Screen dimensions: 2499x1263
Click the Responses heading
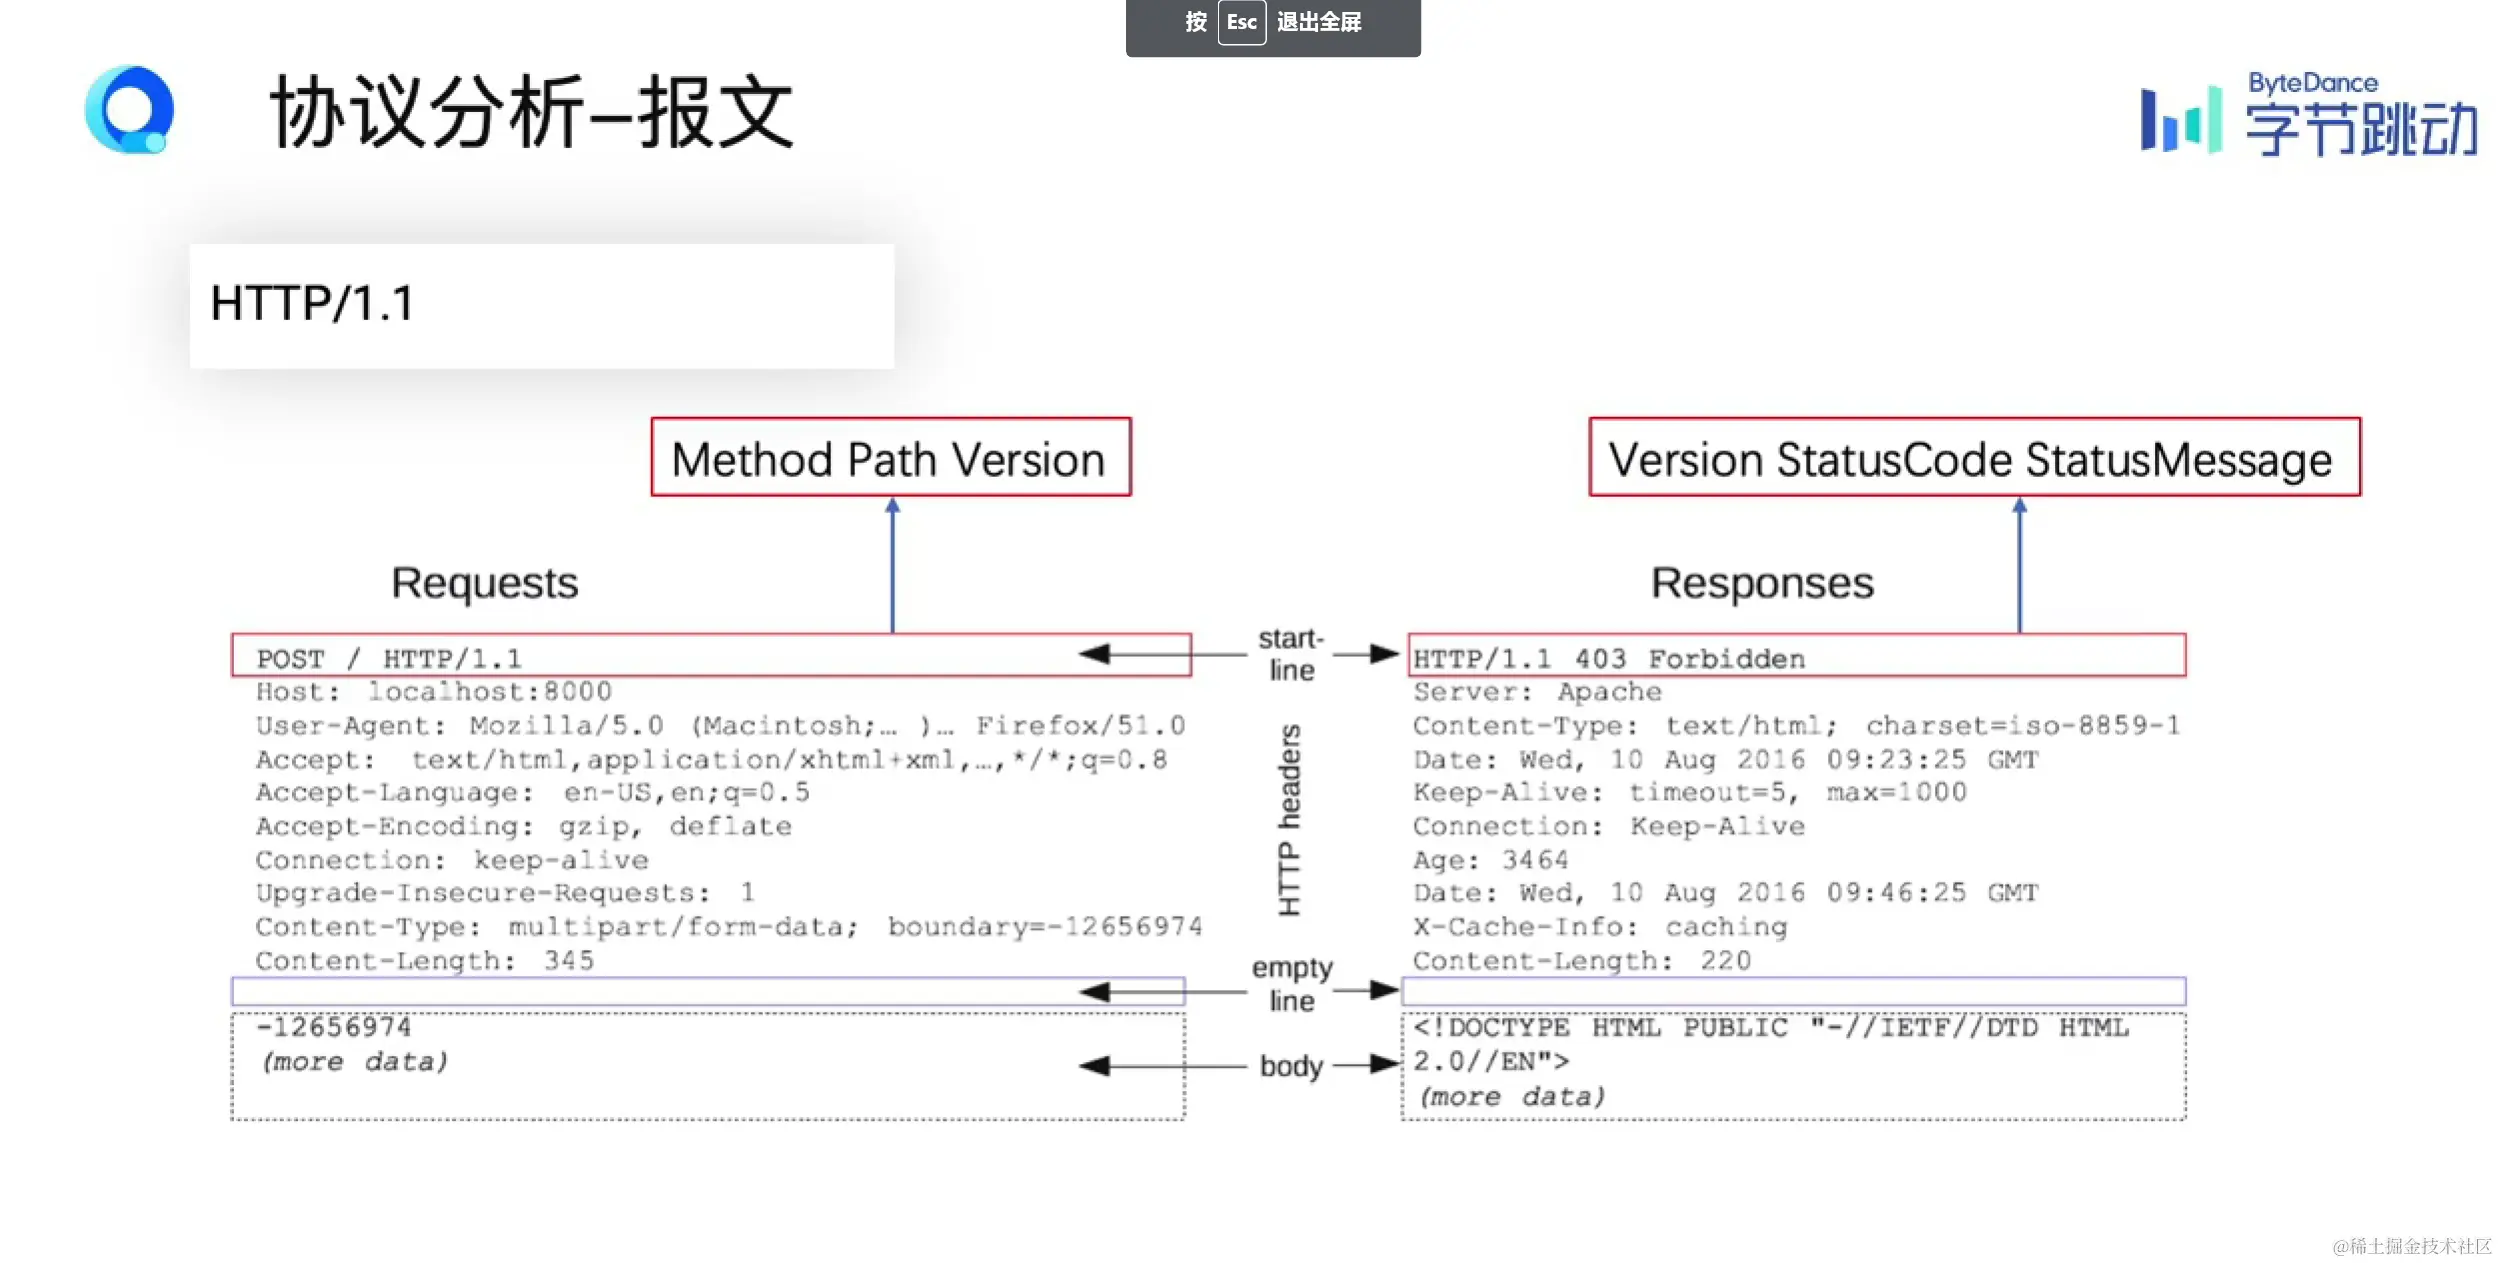1761,582
